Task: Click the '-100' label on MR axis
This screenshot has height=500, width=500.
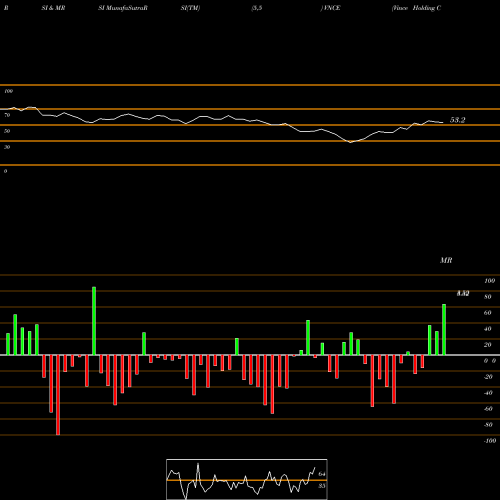Action: 489,441
